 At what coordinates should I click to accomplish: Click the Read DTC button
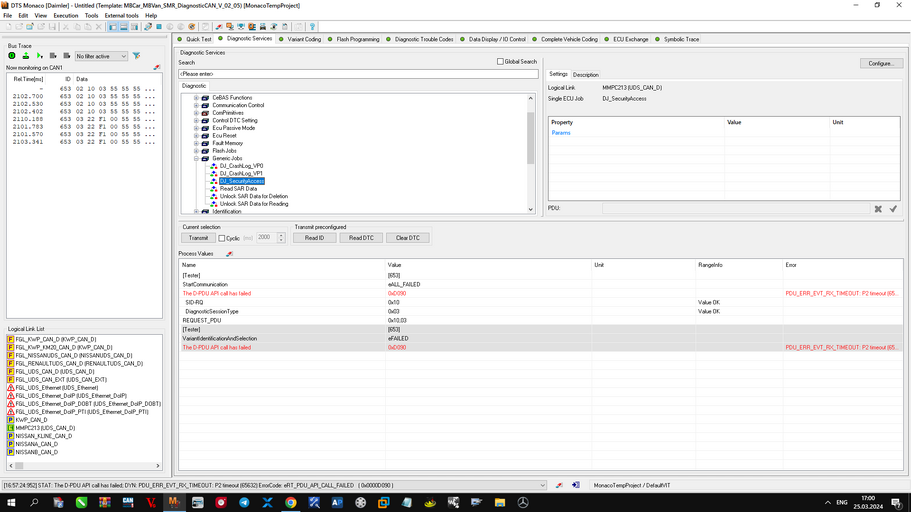click(x=361, y=238)
